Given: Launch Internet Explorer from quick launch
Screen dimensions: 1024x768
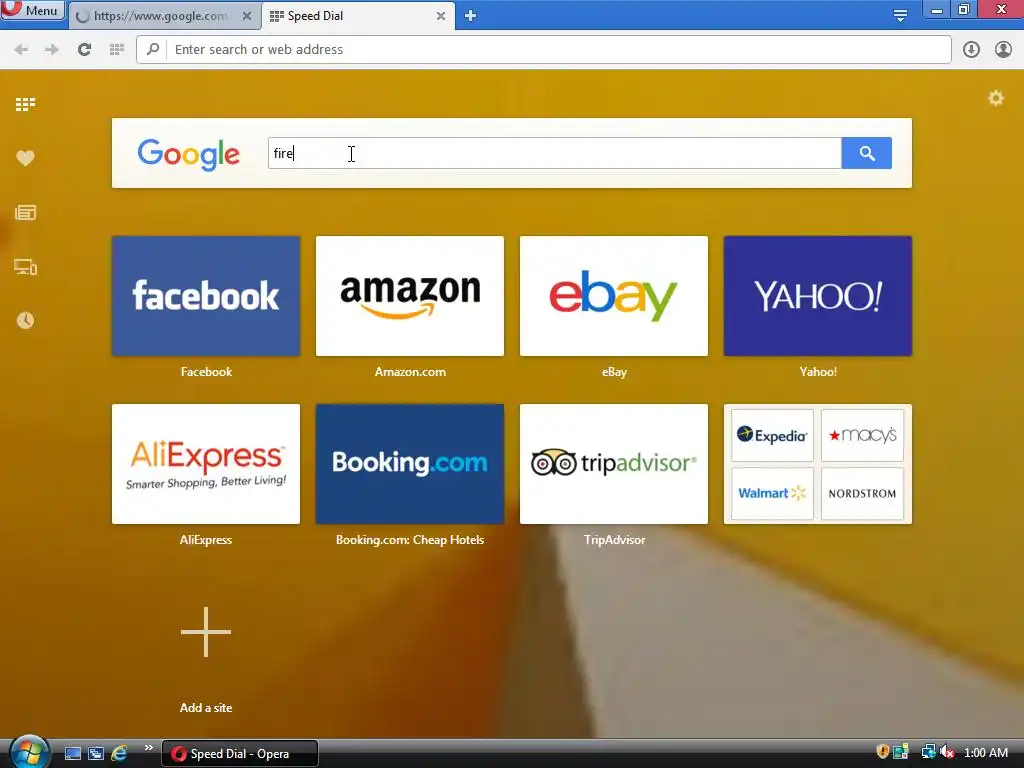Looking at the screenshot, I should click(119, 754).
